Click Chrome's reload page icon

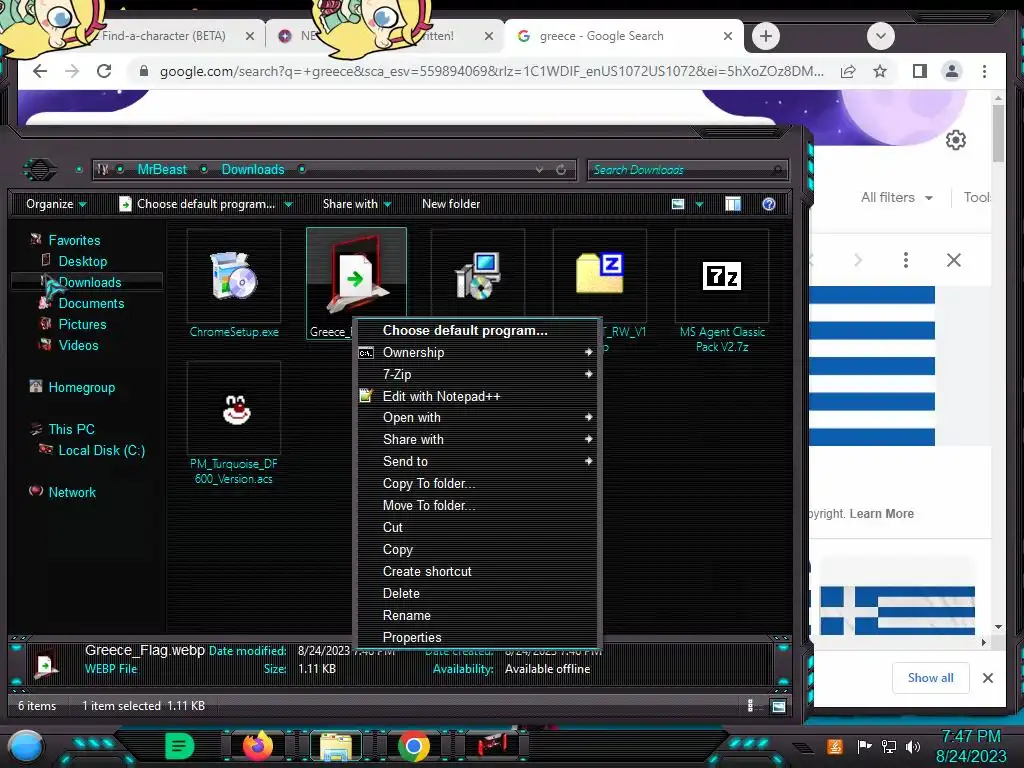[x=104, y=71]
